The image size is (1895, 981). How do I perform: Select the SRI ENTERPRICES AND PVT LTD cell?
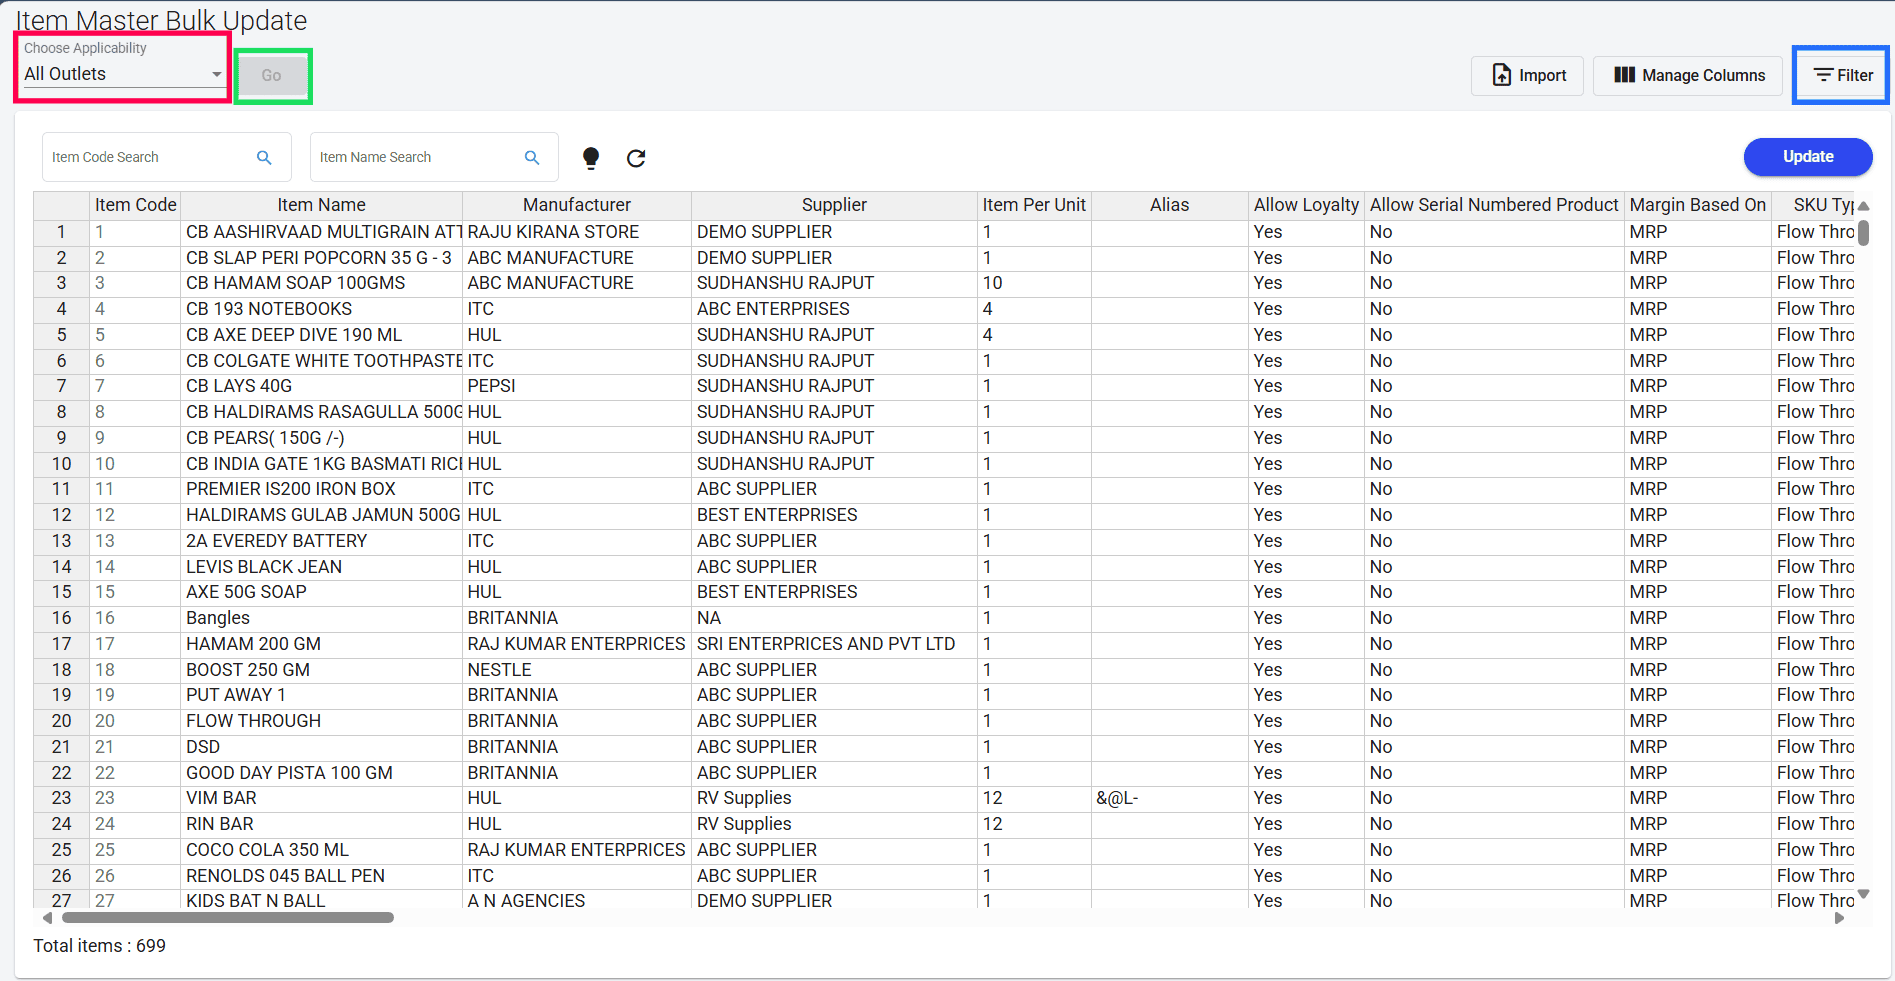coord(835,644)
